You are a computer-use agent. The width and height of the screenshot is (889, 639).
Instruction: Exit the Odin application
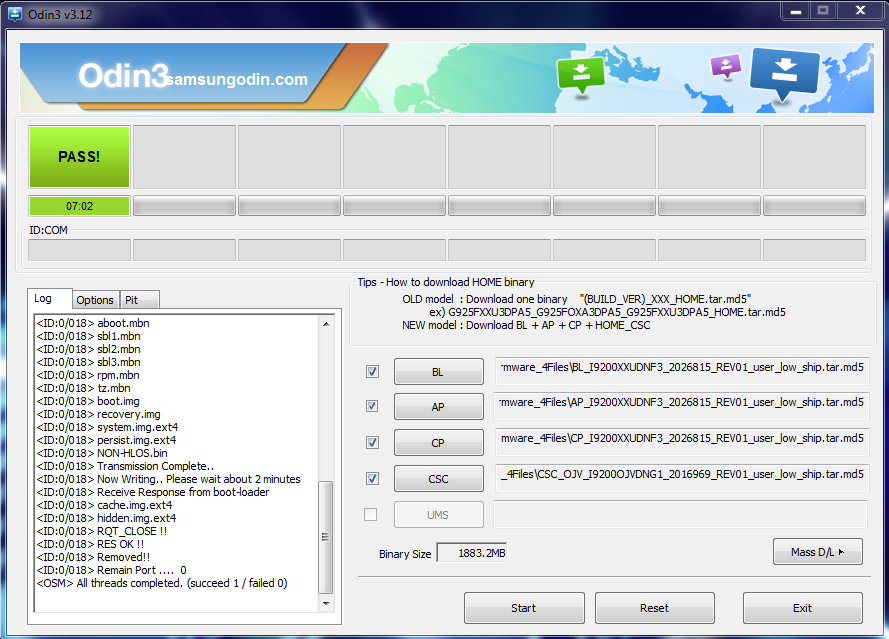(803, 608)
